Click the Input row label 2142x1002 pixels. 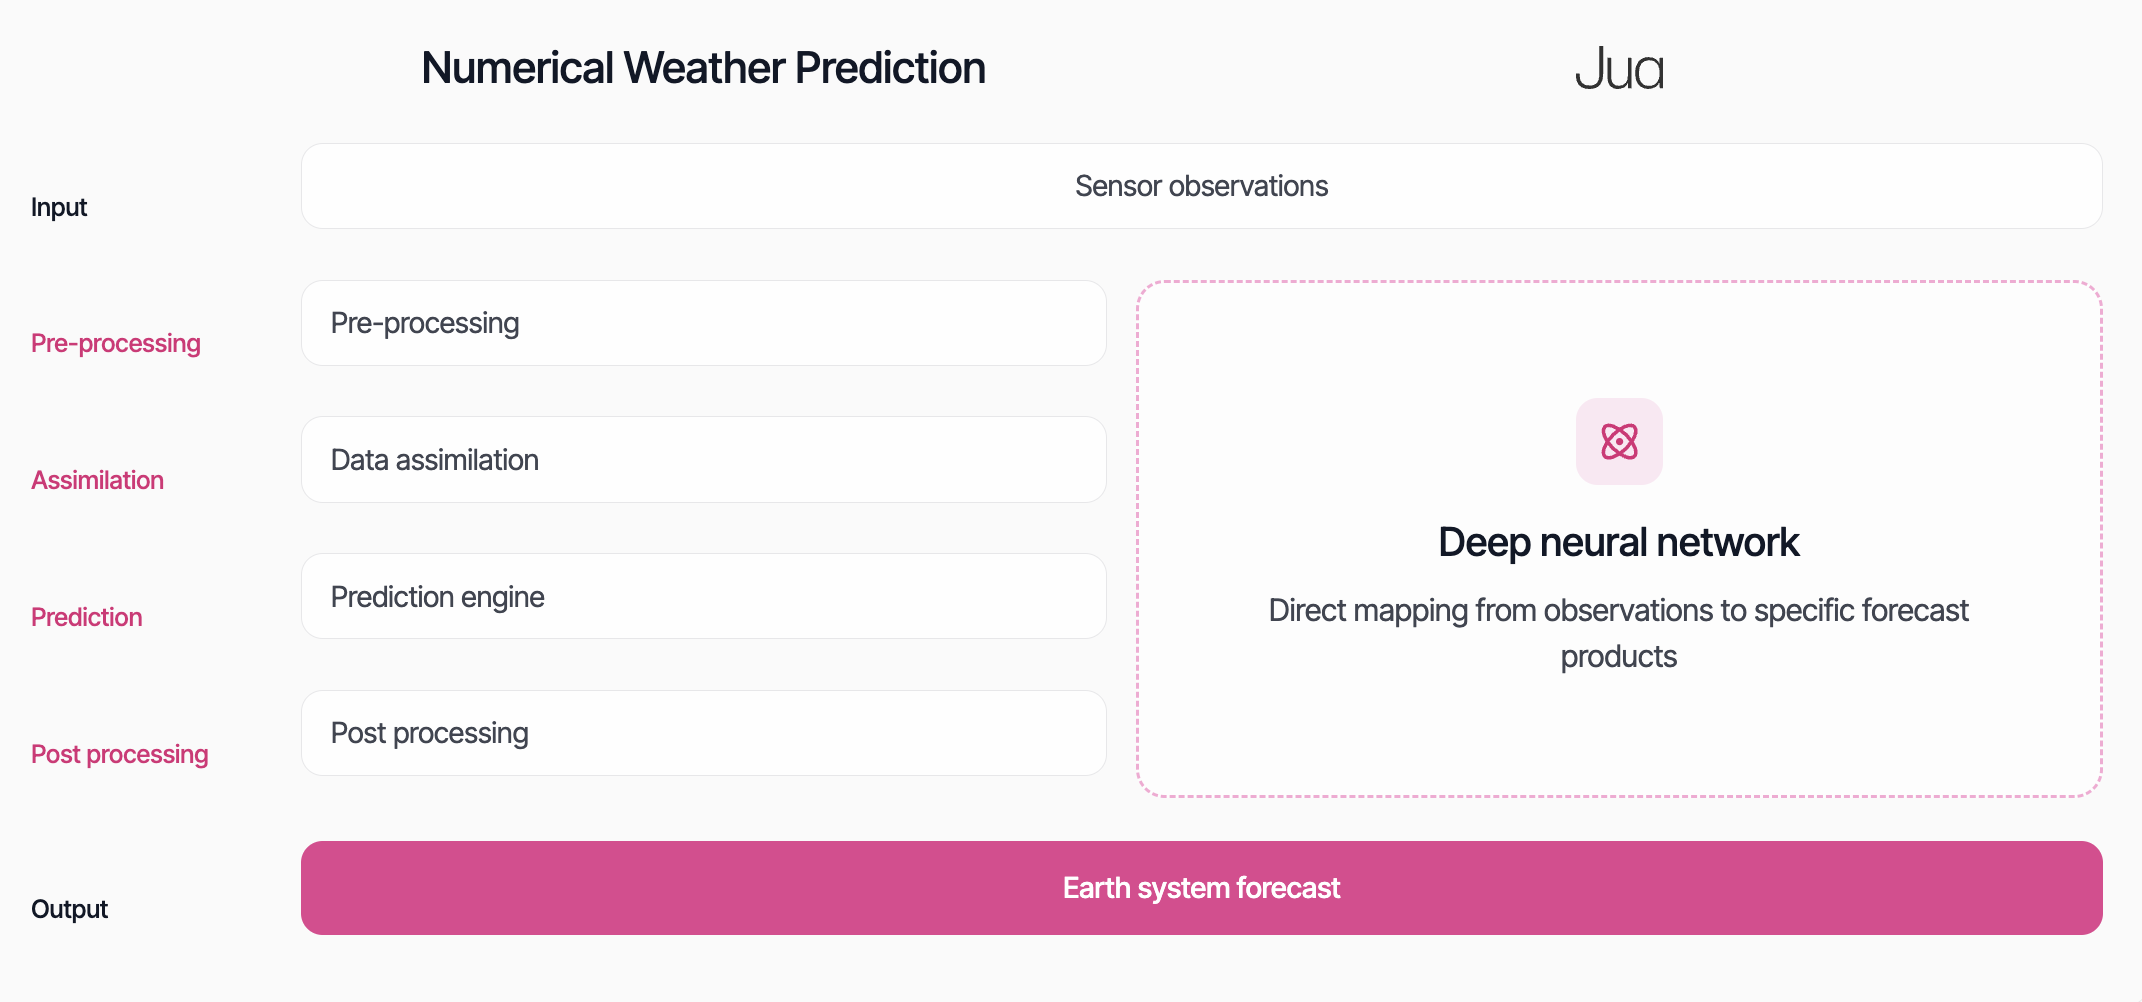pyautogui.click(x=59, y=207)
